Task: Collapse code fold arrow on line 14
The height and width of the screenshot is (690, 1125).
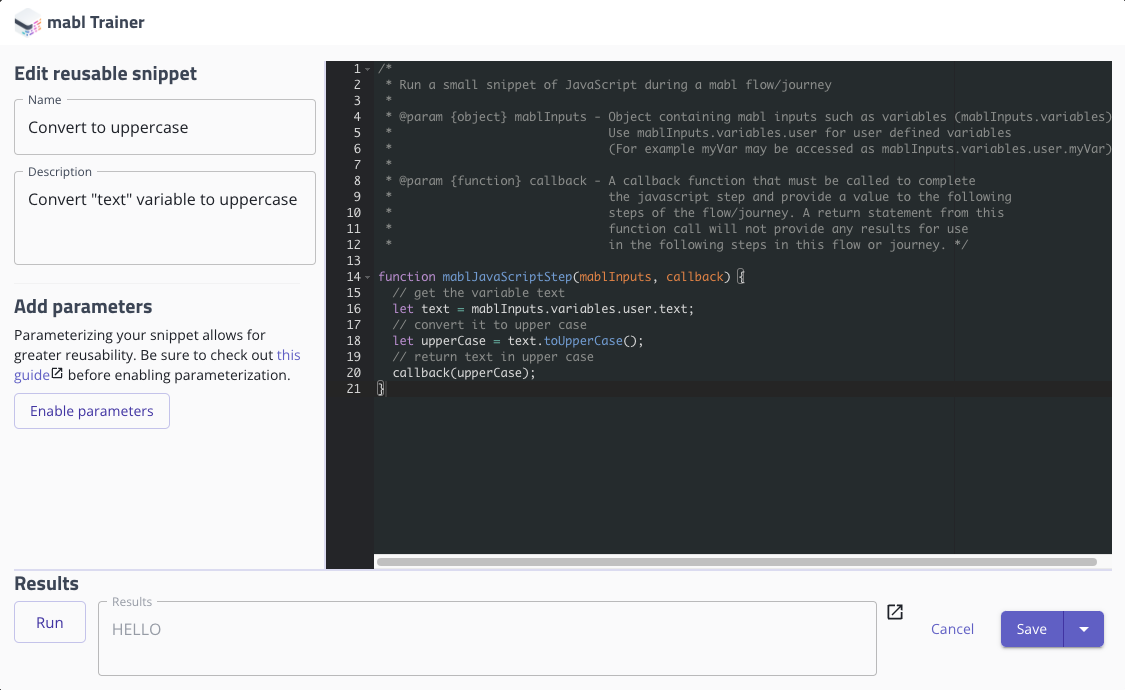Action: pyautogui.click(x=367, y=278)
